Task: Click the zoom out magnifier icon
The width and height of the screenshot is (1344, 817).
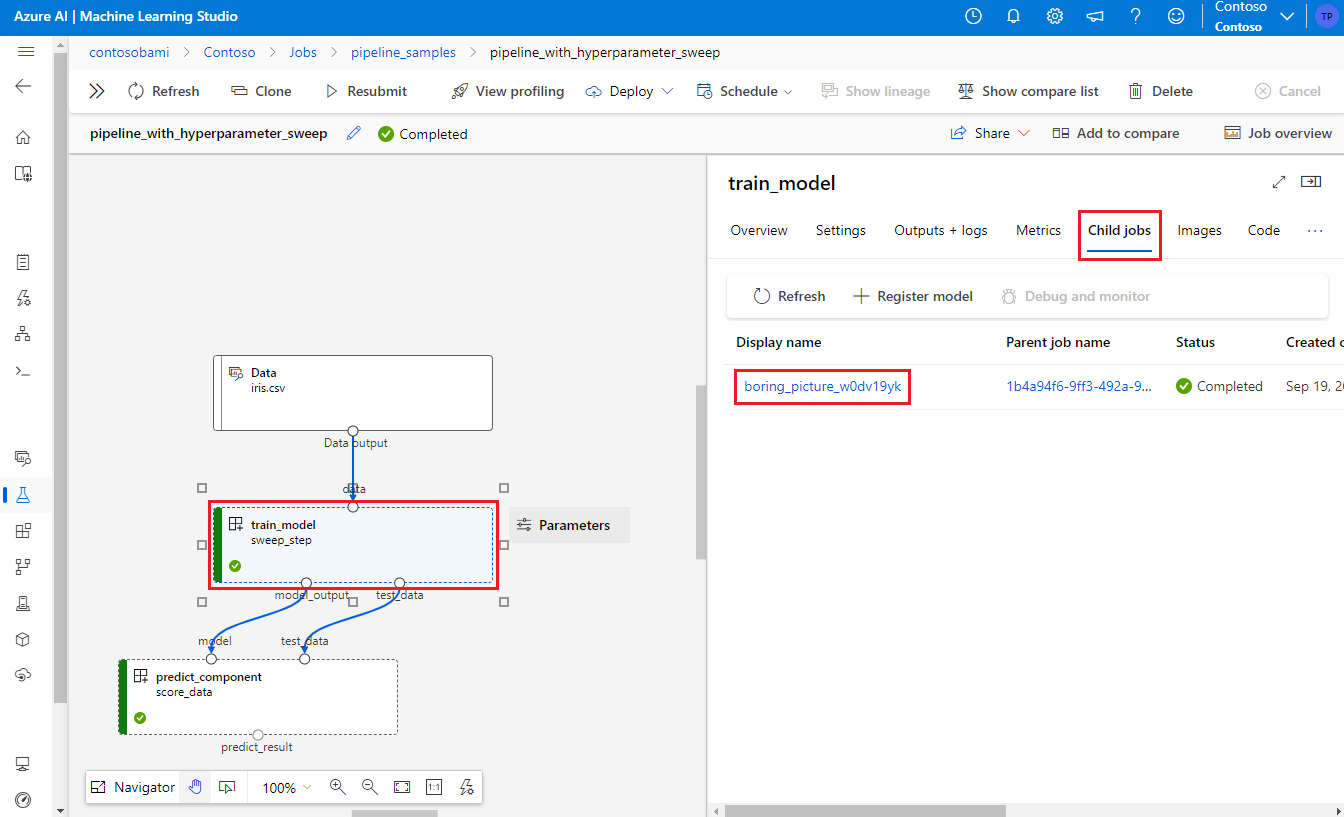Action: click(x=370, y=787)
